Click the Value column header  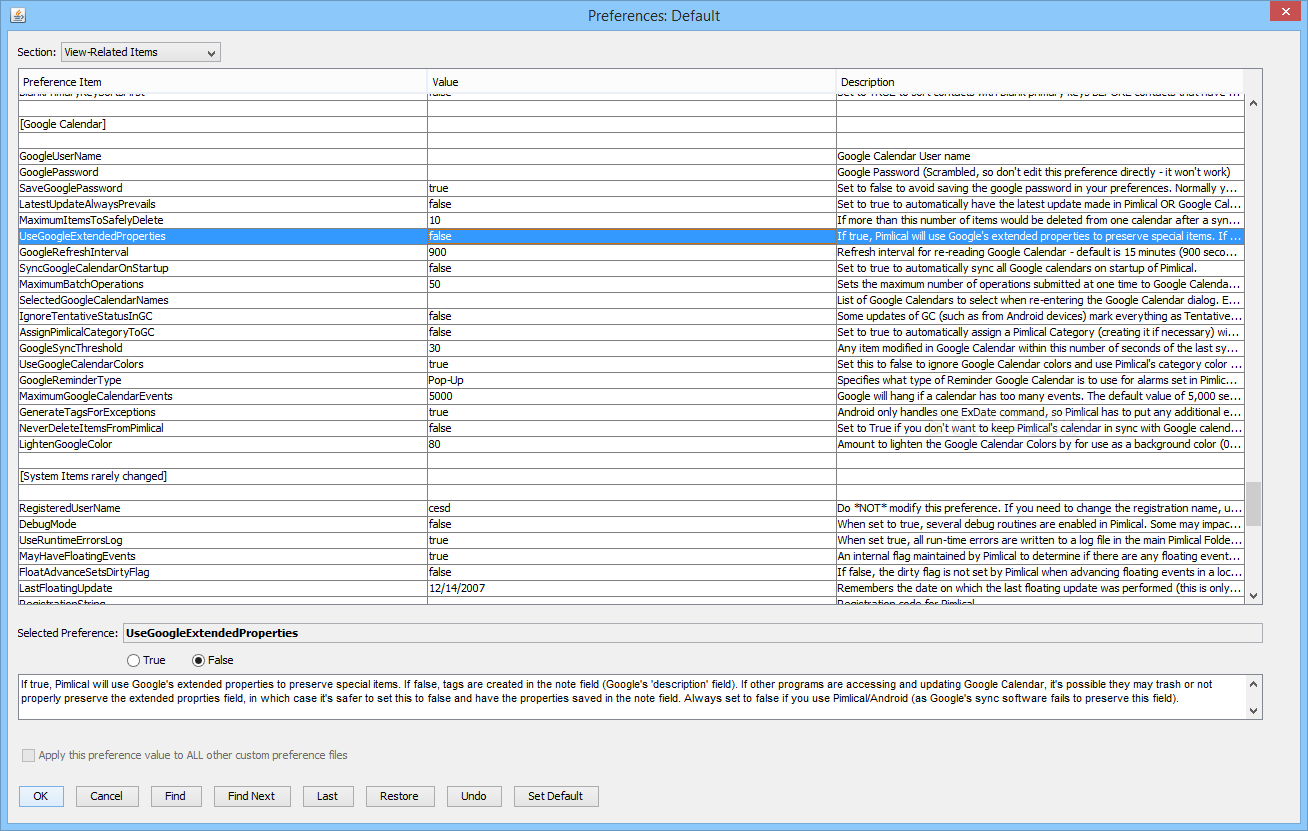pos(631,82)
